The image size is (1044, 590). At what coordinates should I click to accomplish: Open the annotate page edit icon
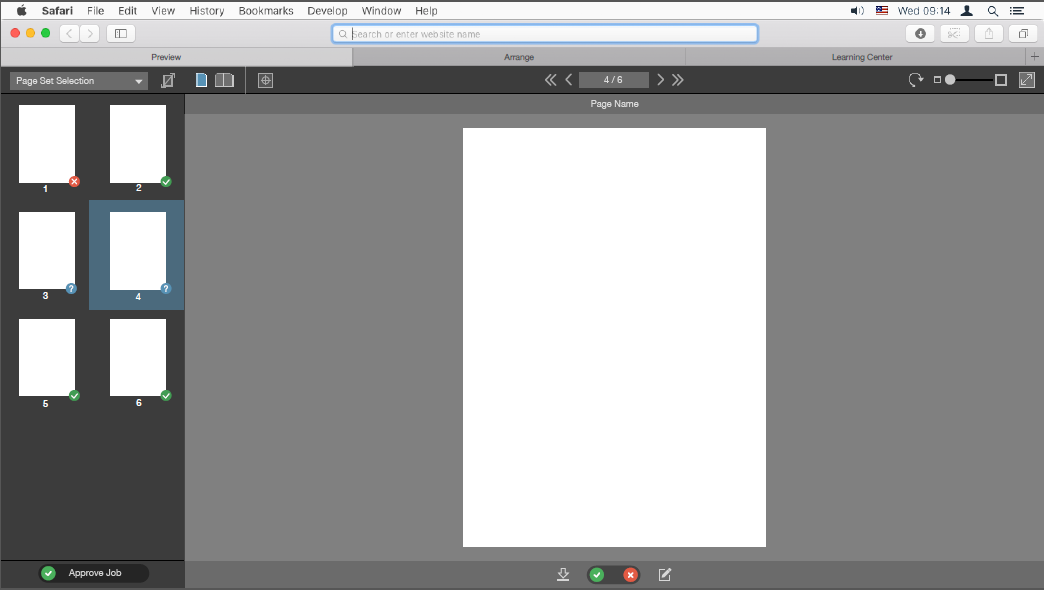[665, 574]
